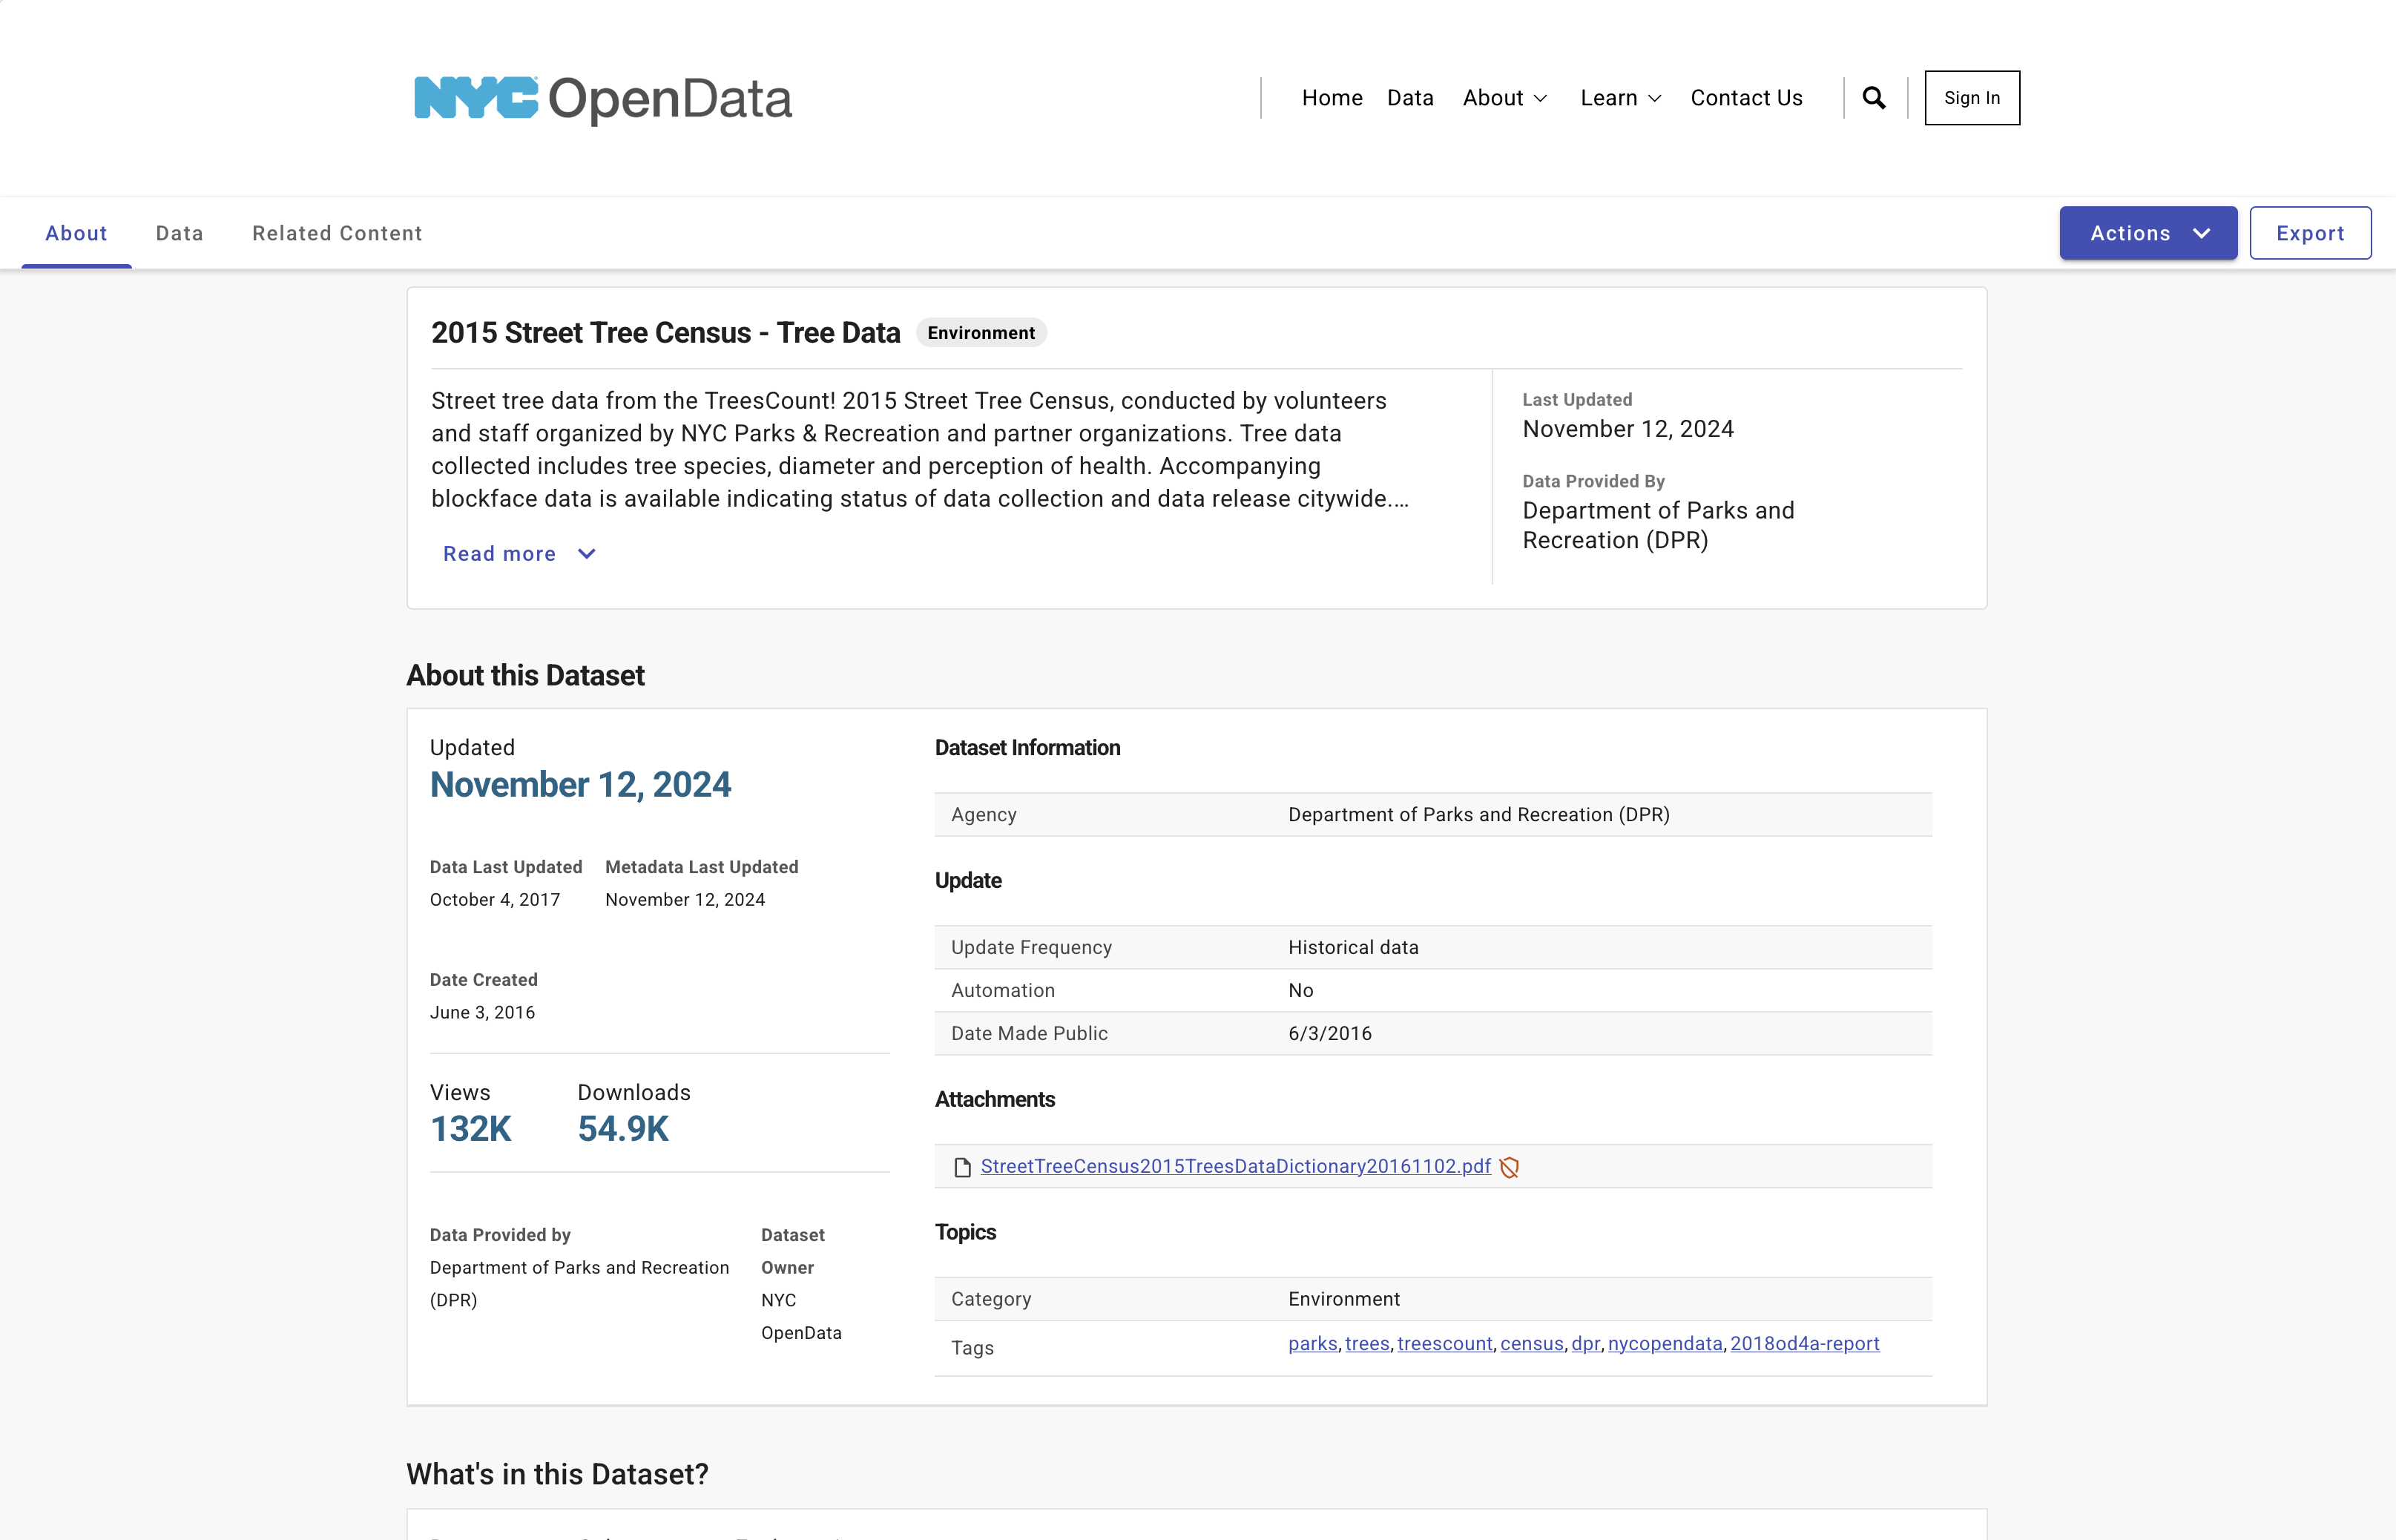Viewport: 2396px width, 1540px height.
Task: Click the Dataset Owner 'NYC OpenData' value
Action: (x=801, y=1316)
